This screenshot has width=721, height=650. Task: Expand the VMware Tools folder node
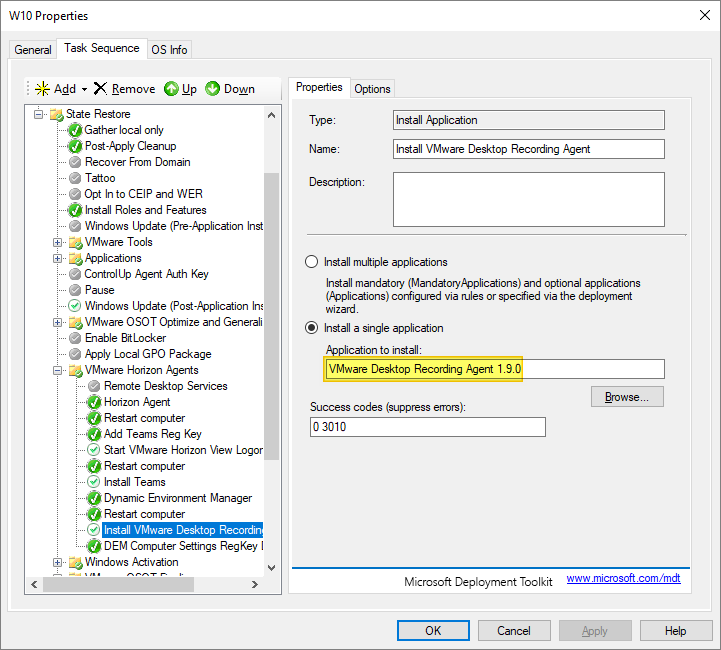[58, 242]
